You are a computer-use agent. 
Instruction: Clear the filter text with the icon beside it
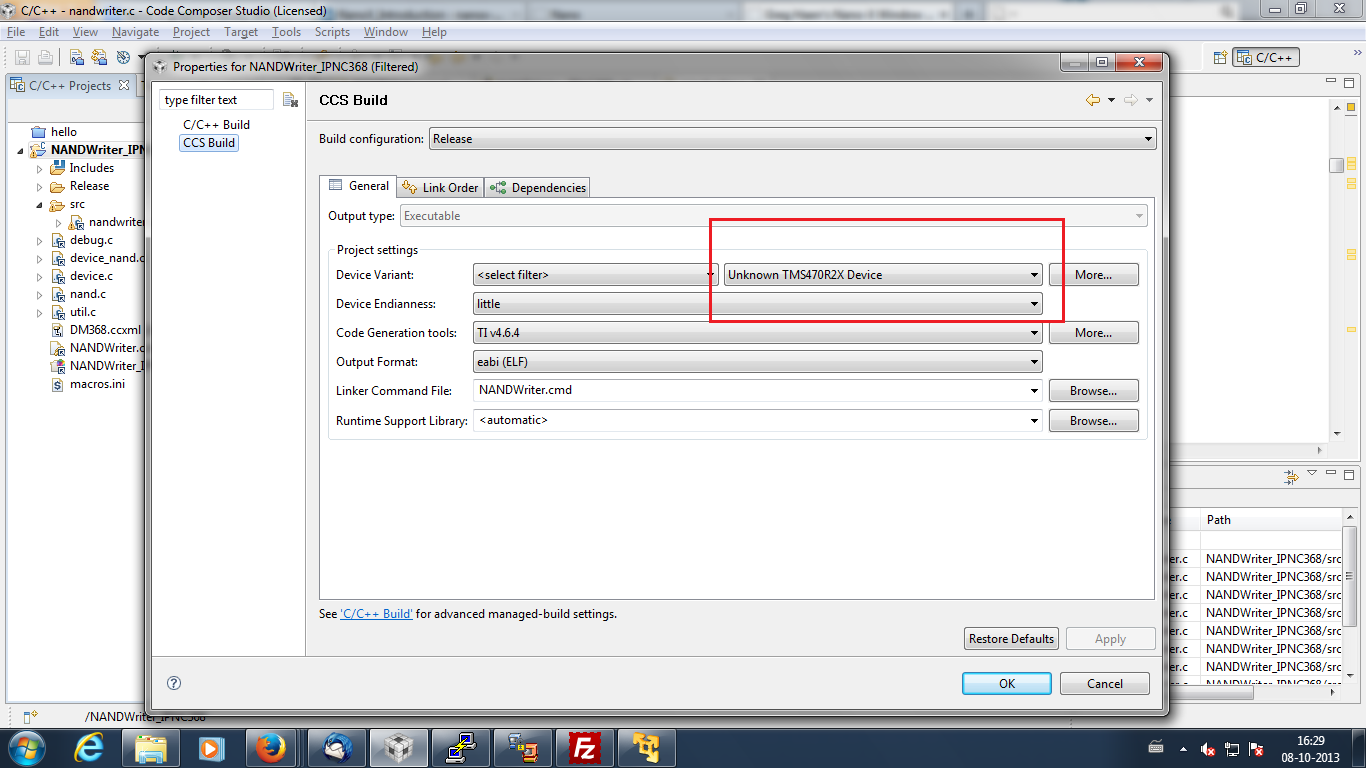pyautogui.click(x=290, y=100)
